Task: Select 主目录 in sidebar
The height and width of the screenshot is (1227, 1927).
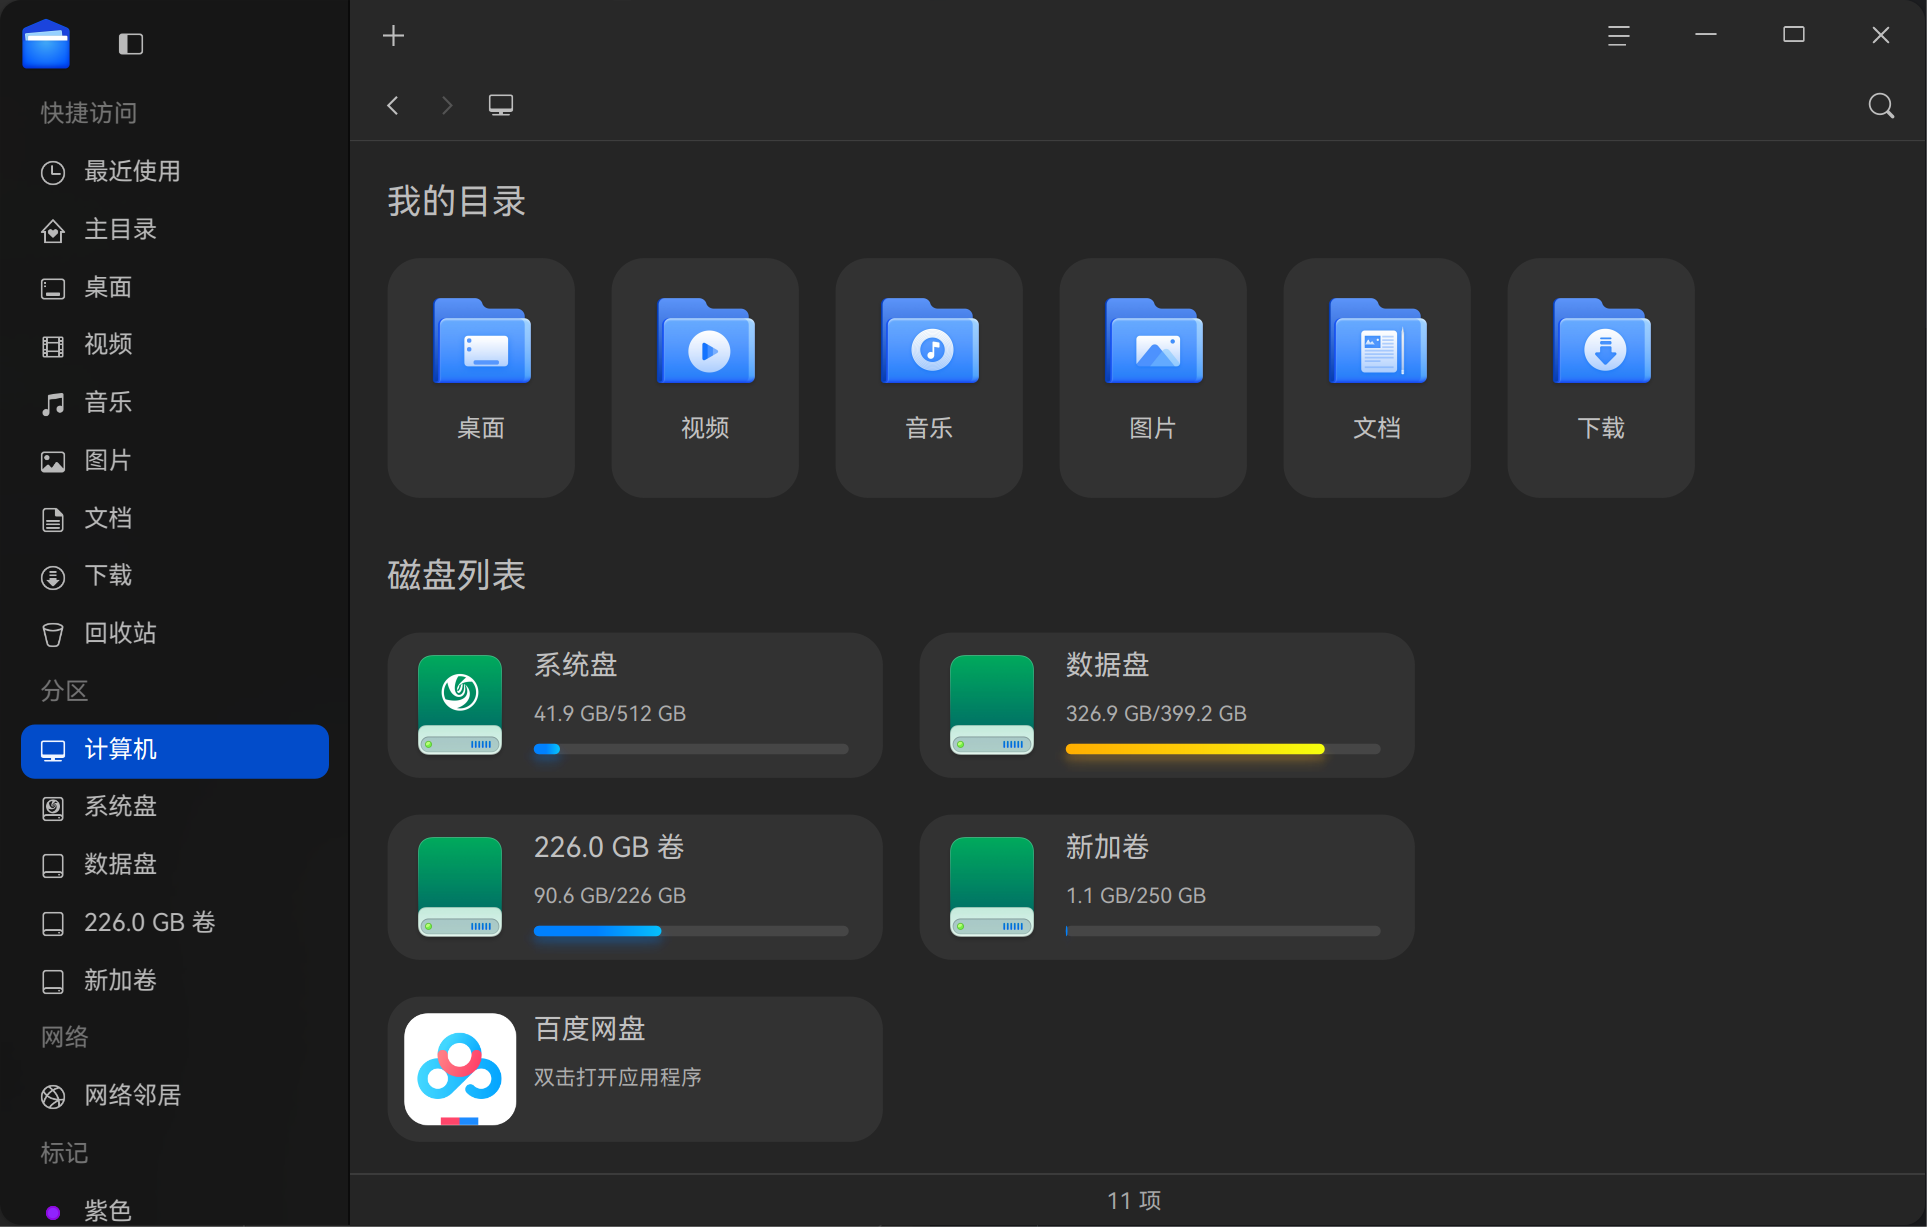Action: [175, 230]
